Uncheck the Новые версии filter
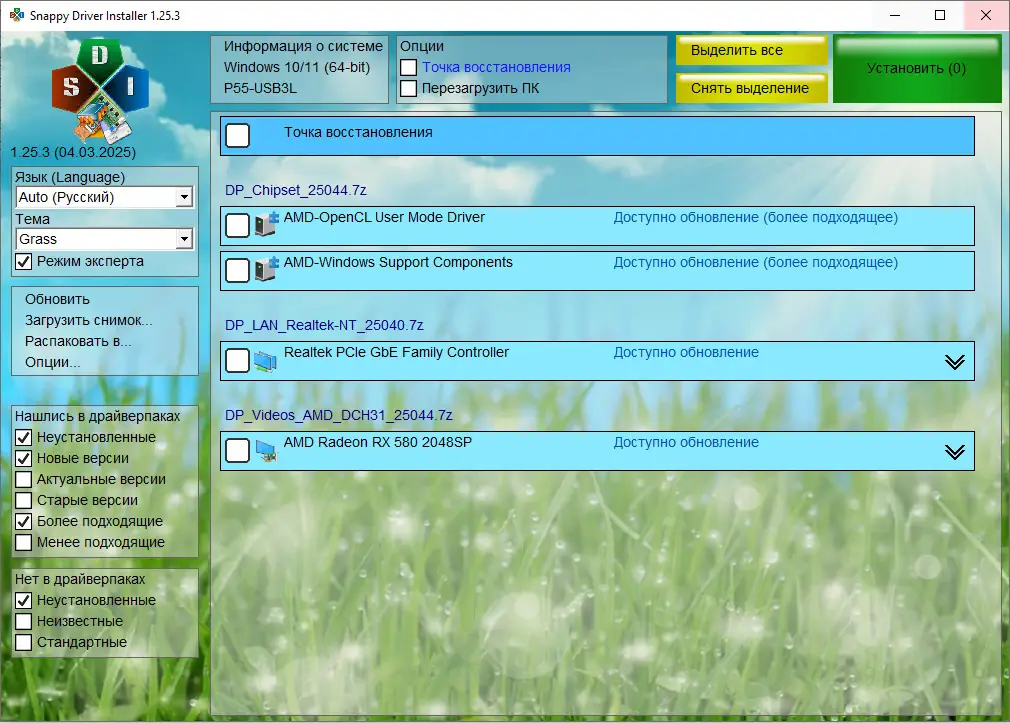The height and width of the screenshot is (723, 1010). [x=24, y=458]
